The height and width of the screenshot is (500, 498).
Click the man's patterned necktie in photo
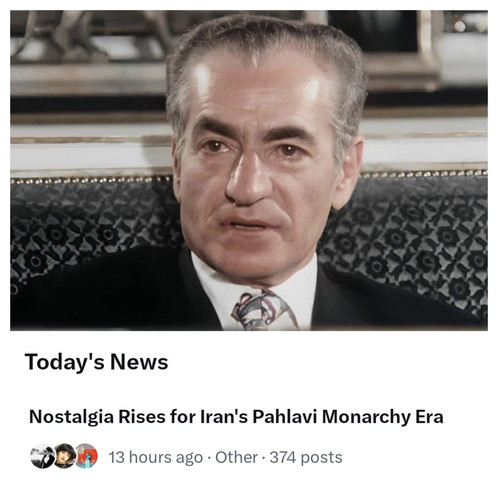pos(262,310)
